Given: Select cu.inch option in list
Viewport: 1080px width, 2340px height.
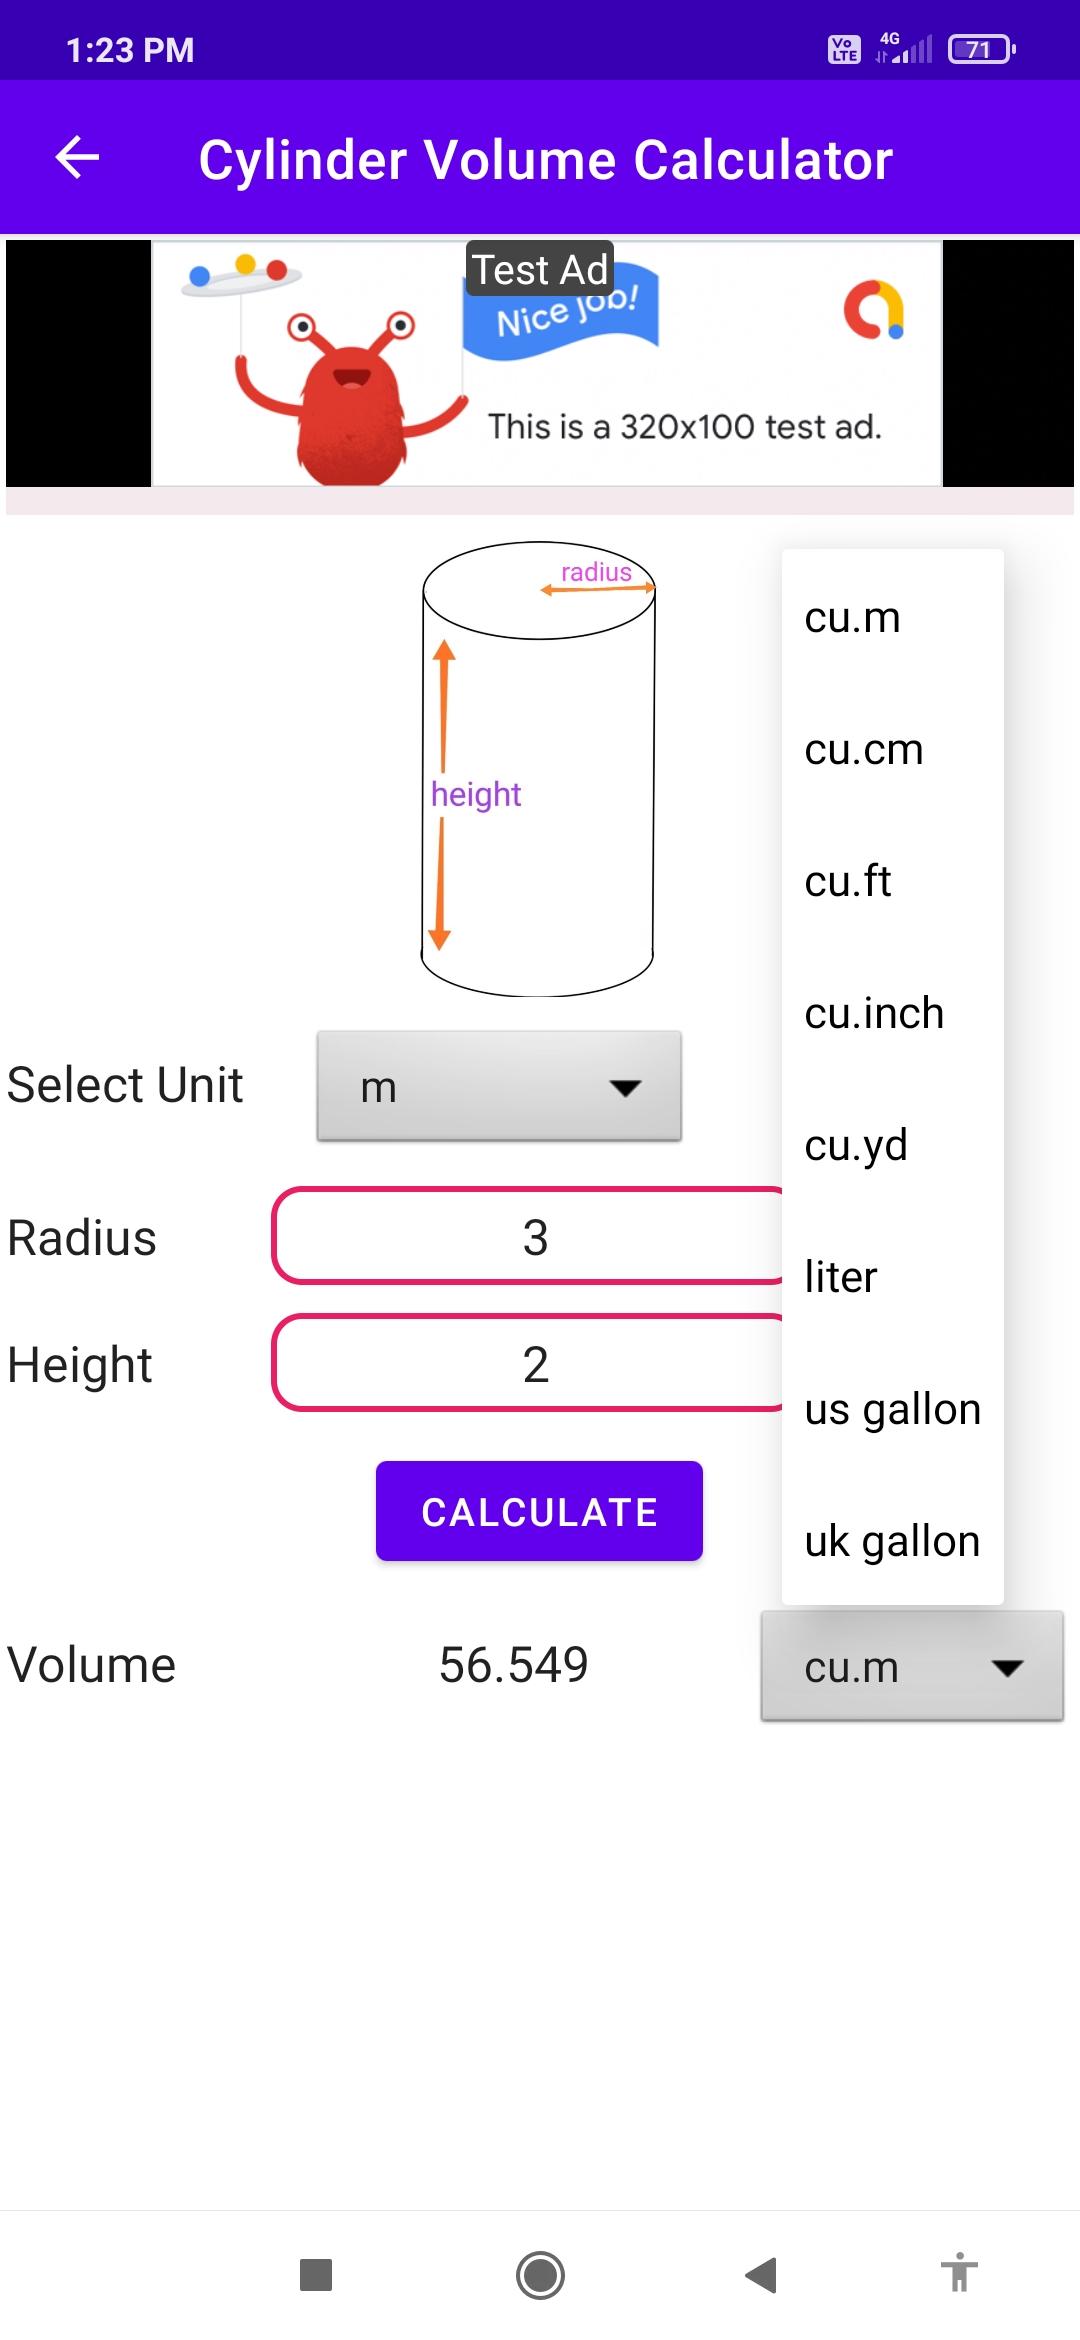Looking at the screenshot, I should 893,1013.
